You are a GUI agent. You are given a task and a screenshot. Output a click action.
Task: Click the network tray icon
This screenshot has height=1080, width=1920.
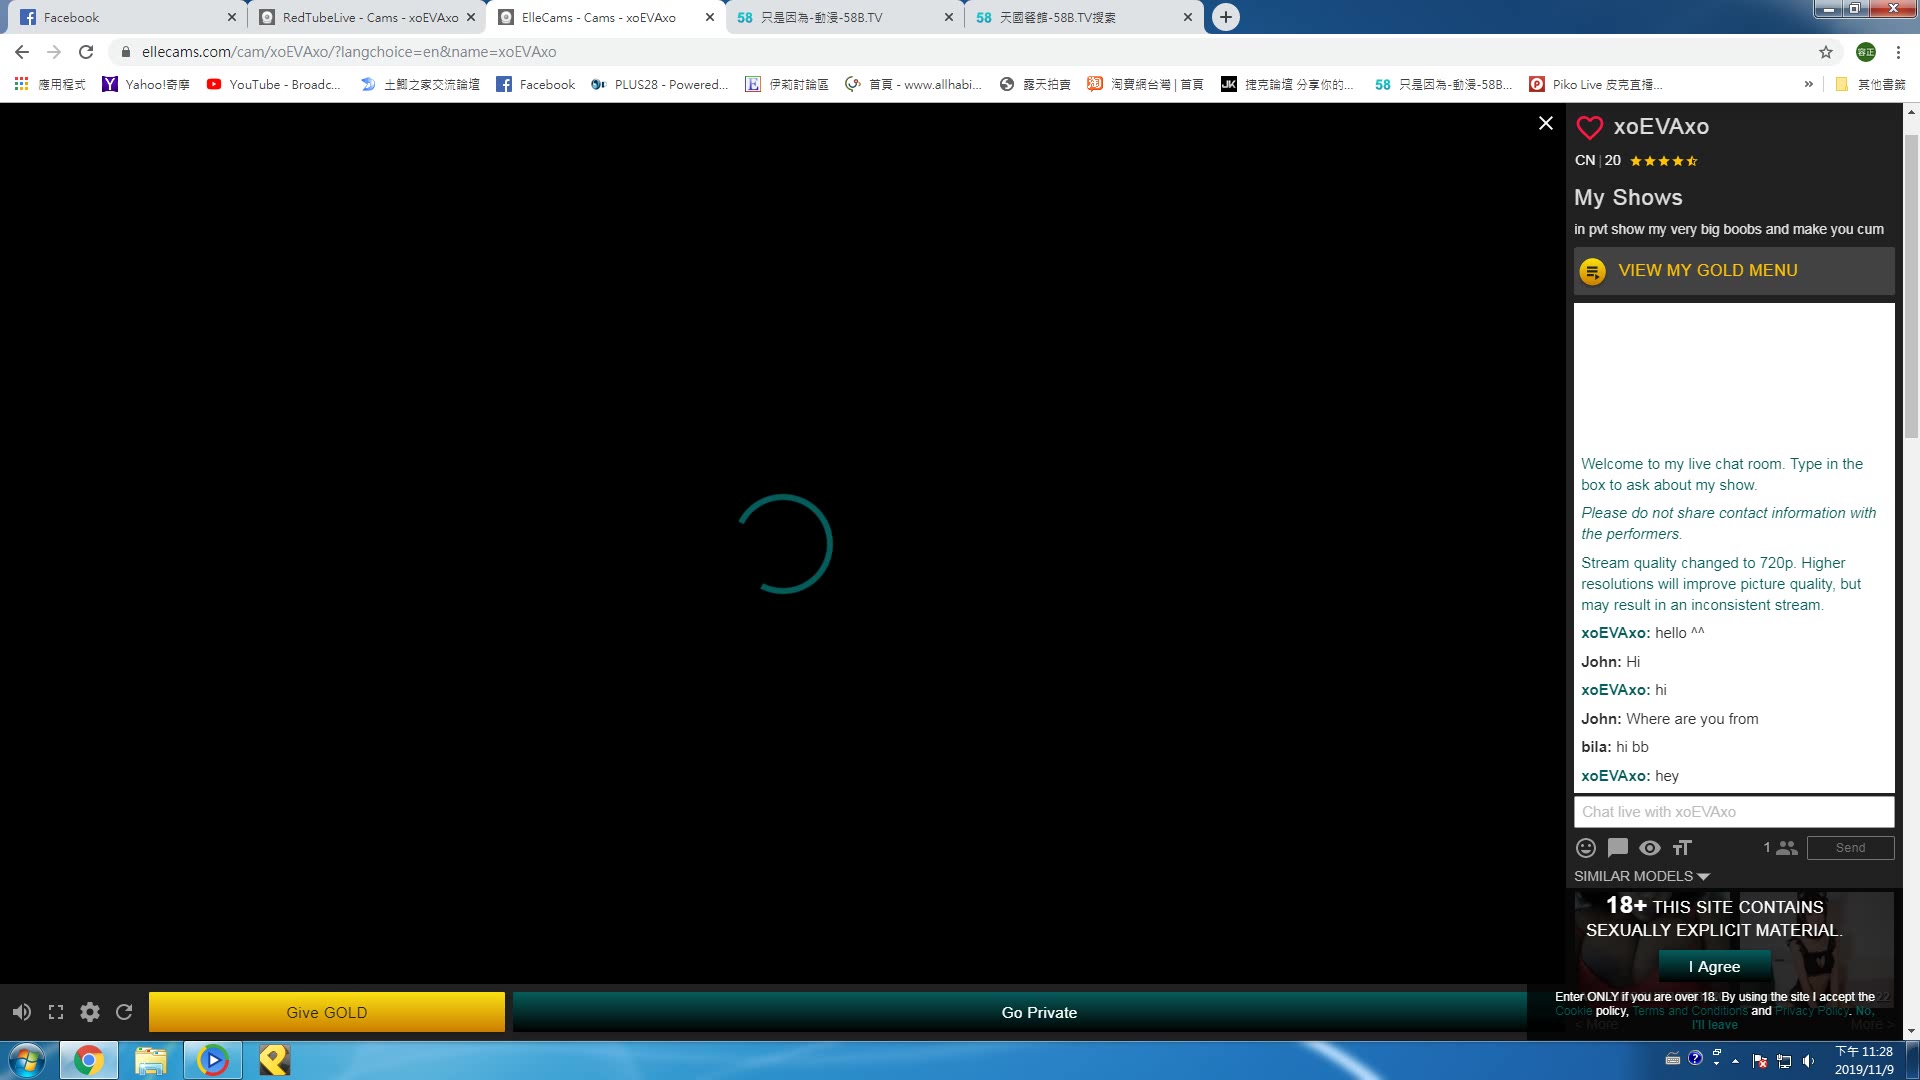tap(1784, 1061)
